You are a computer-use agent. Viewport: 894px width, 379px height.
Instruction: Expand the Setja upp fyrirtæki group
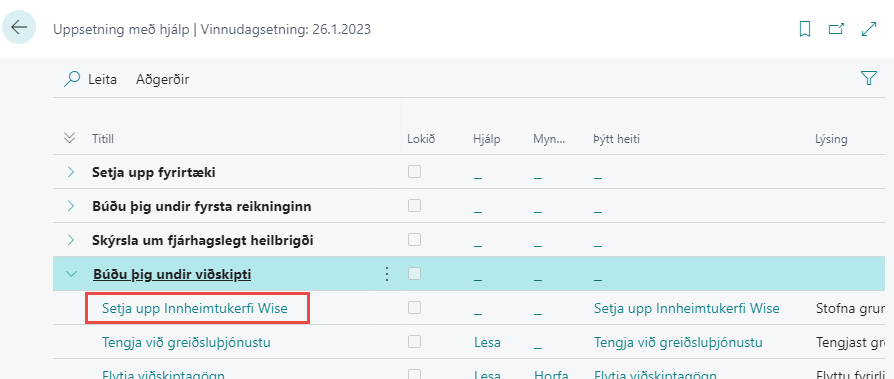click(71, 172)
